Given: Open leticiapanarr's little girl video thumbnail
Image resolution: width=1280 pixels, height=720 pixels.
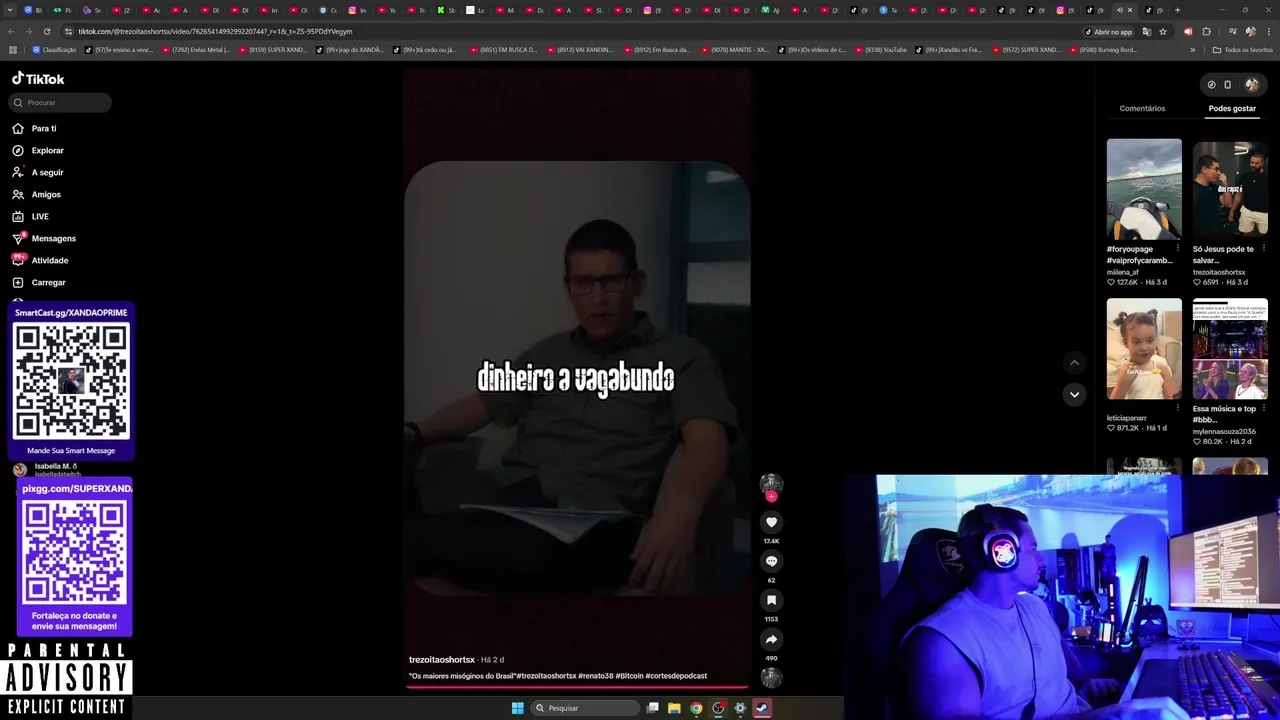Looking at the screenshot, I should point(1144,349).
